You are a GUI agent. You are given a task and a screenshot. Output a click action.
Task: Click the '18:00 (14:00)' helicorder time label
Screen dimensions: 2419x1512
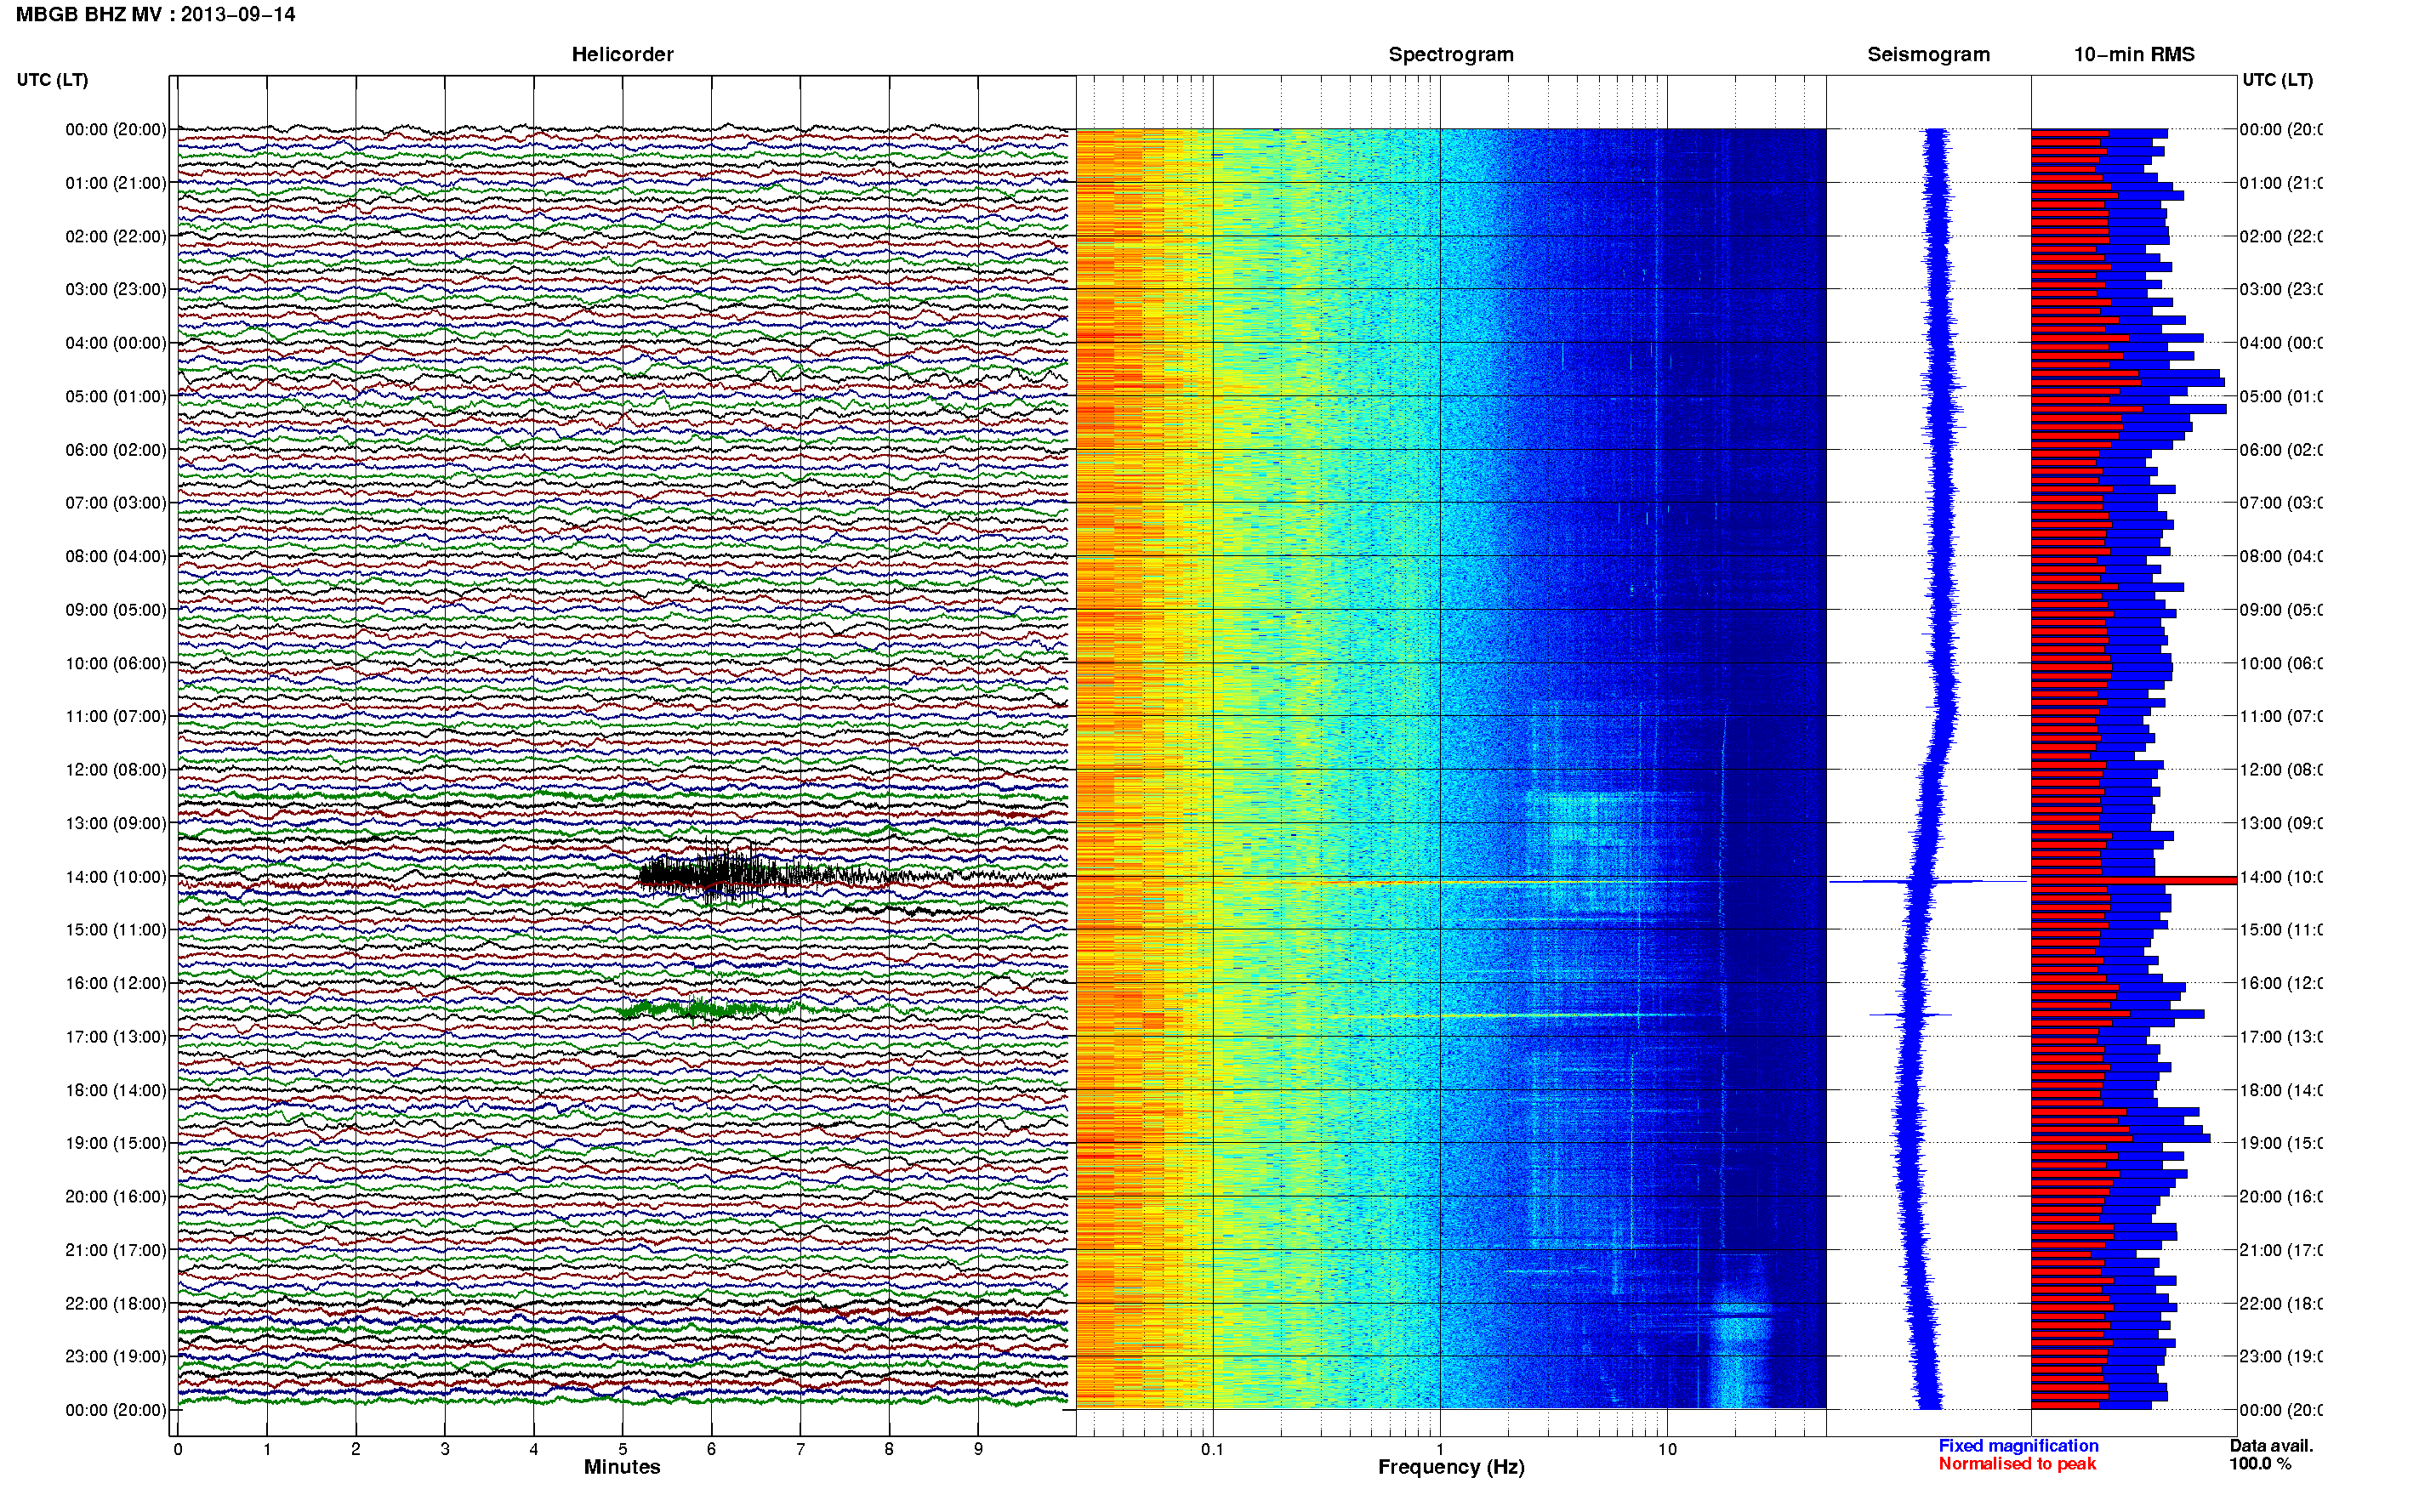116,1090
